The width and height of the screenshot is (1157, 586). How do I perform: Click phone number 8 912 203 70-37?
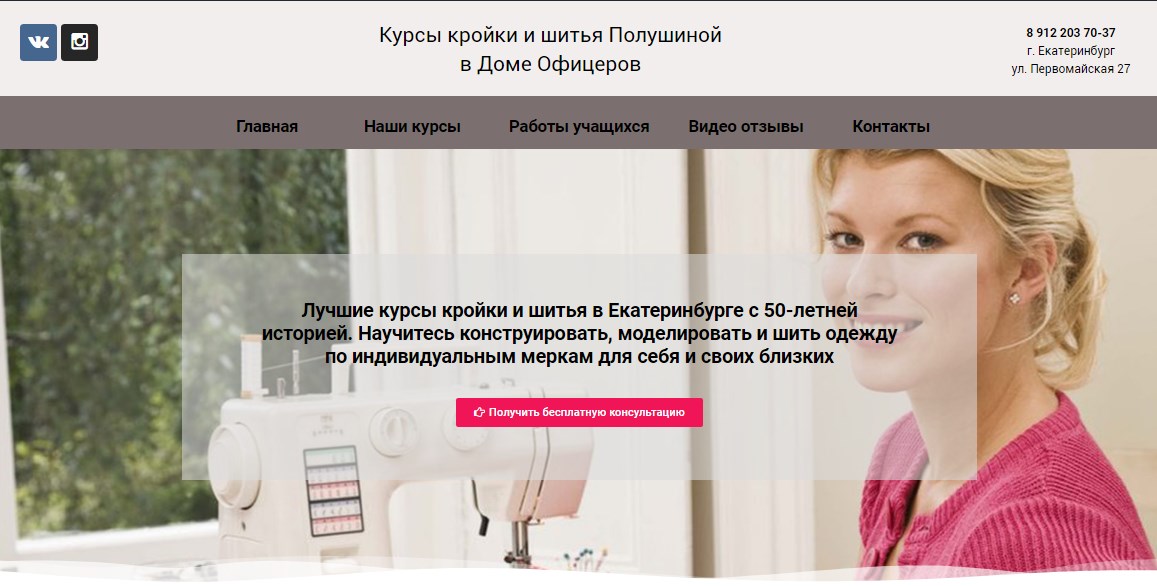1071,32
